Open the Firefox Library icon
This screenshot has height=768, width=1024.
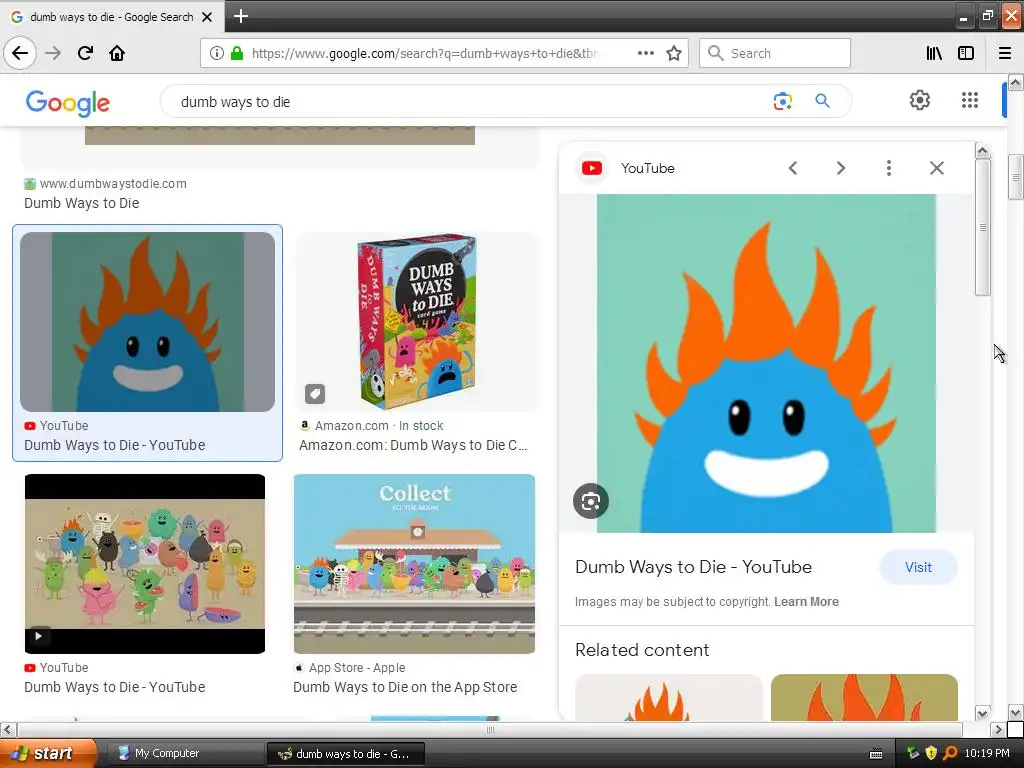(x=934, y=53)
